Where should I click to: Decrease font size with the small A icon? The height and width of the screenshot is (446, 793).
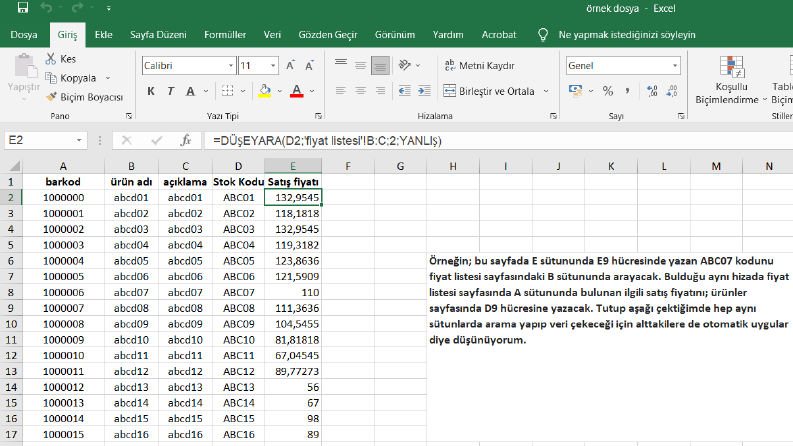click(x=310, y=65)
